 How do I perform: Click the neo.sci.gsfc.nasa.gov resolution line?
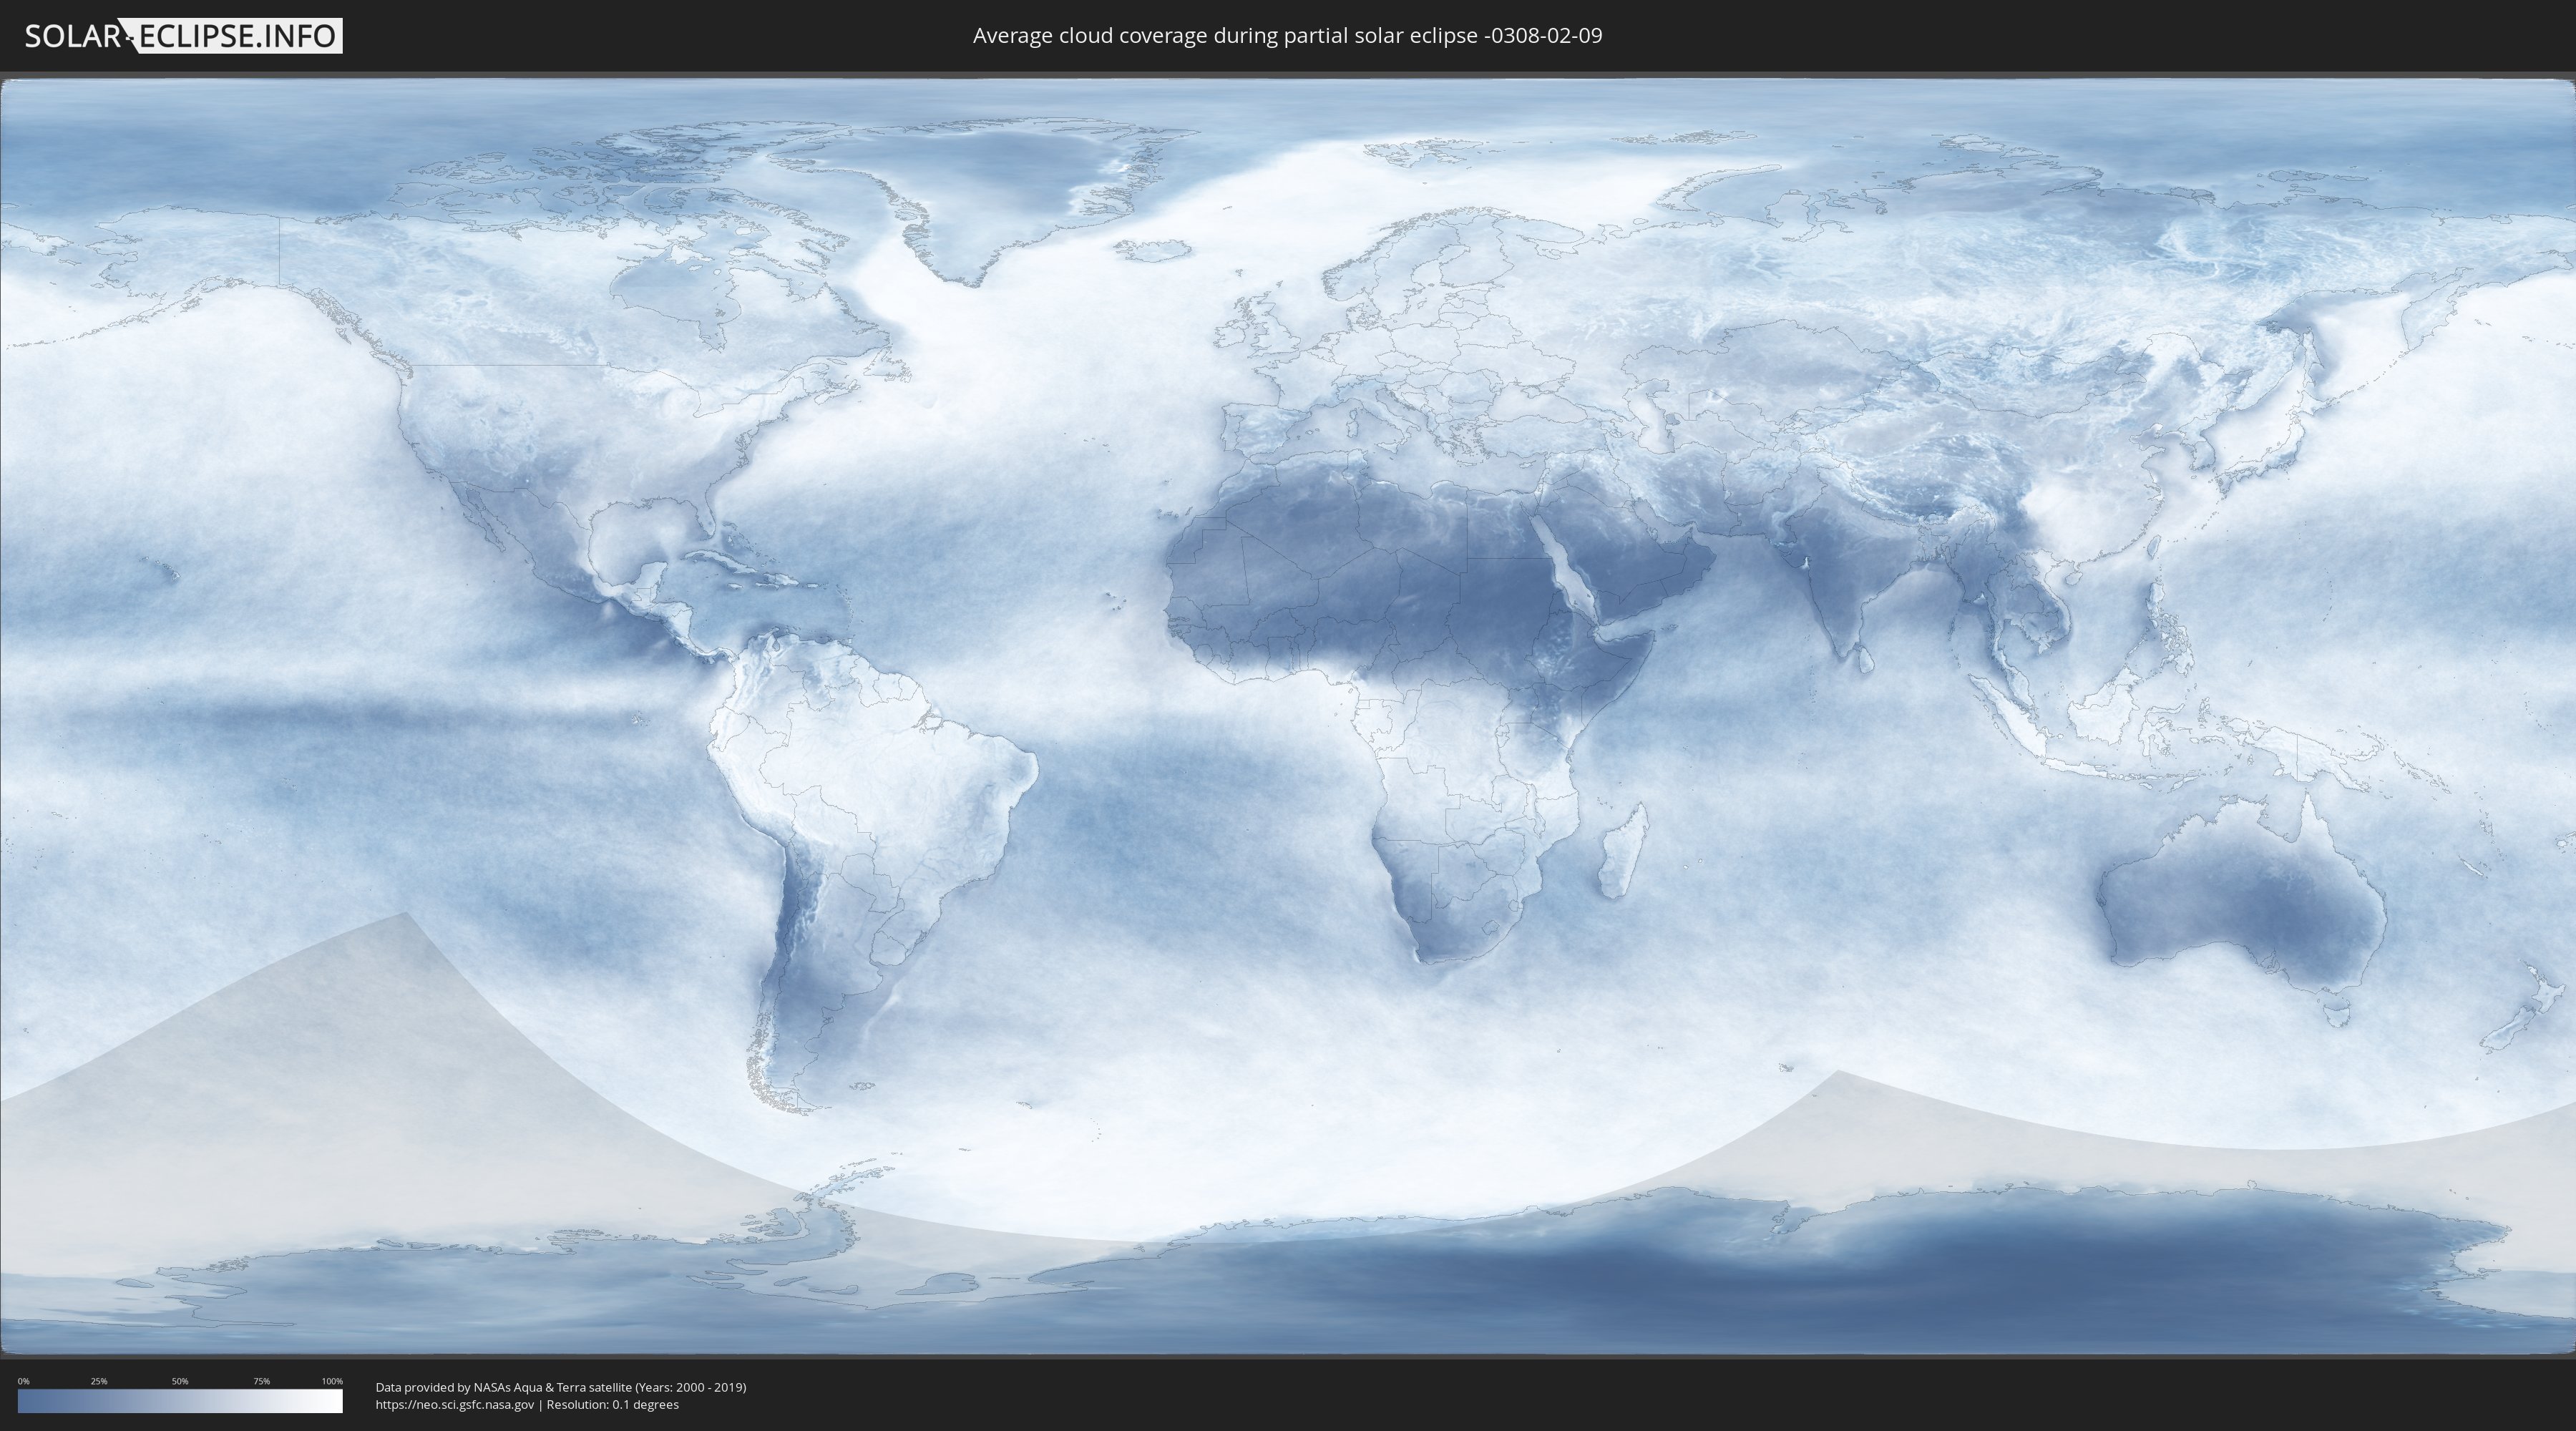(x=527, y=1404)
